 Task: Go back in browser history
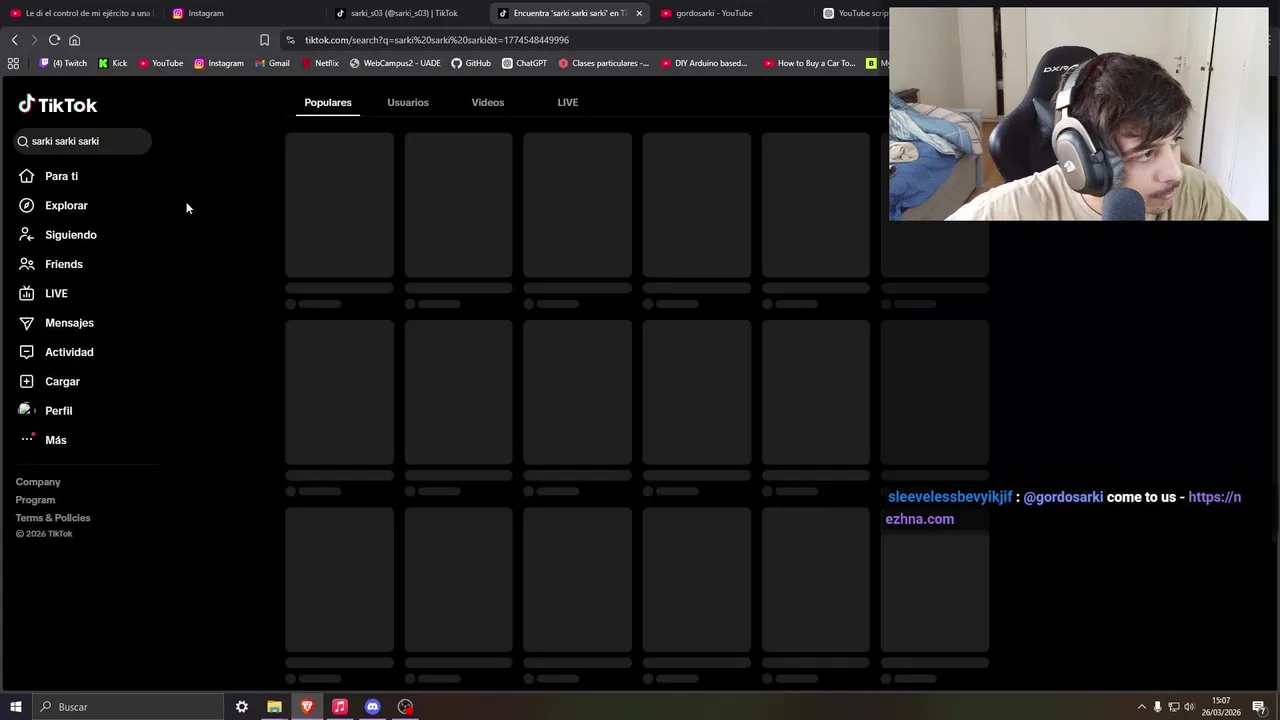point(14,40)
